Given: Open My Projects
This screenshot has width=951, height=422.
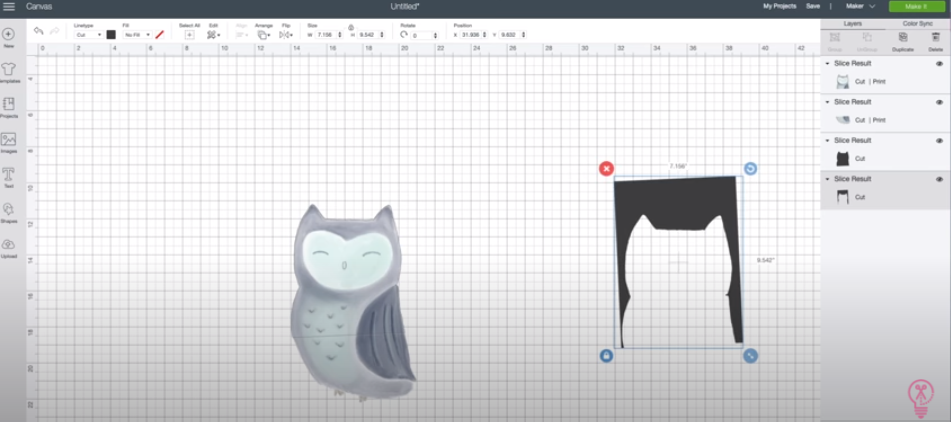Looking at the screenshot, I should (x=779, y=6).
